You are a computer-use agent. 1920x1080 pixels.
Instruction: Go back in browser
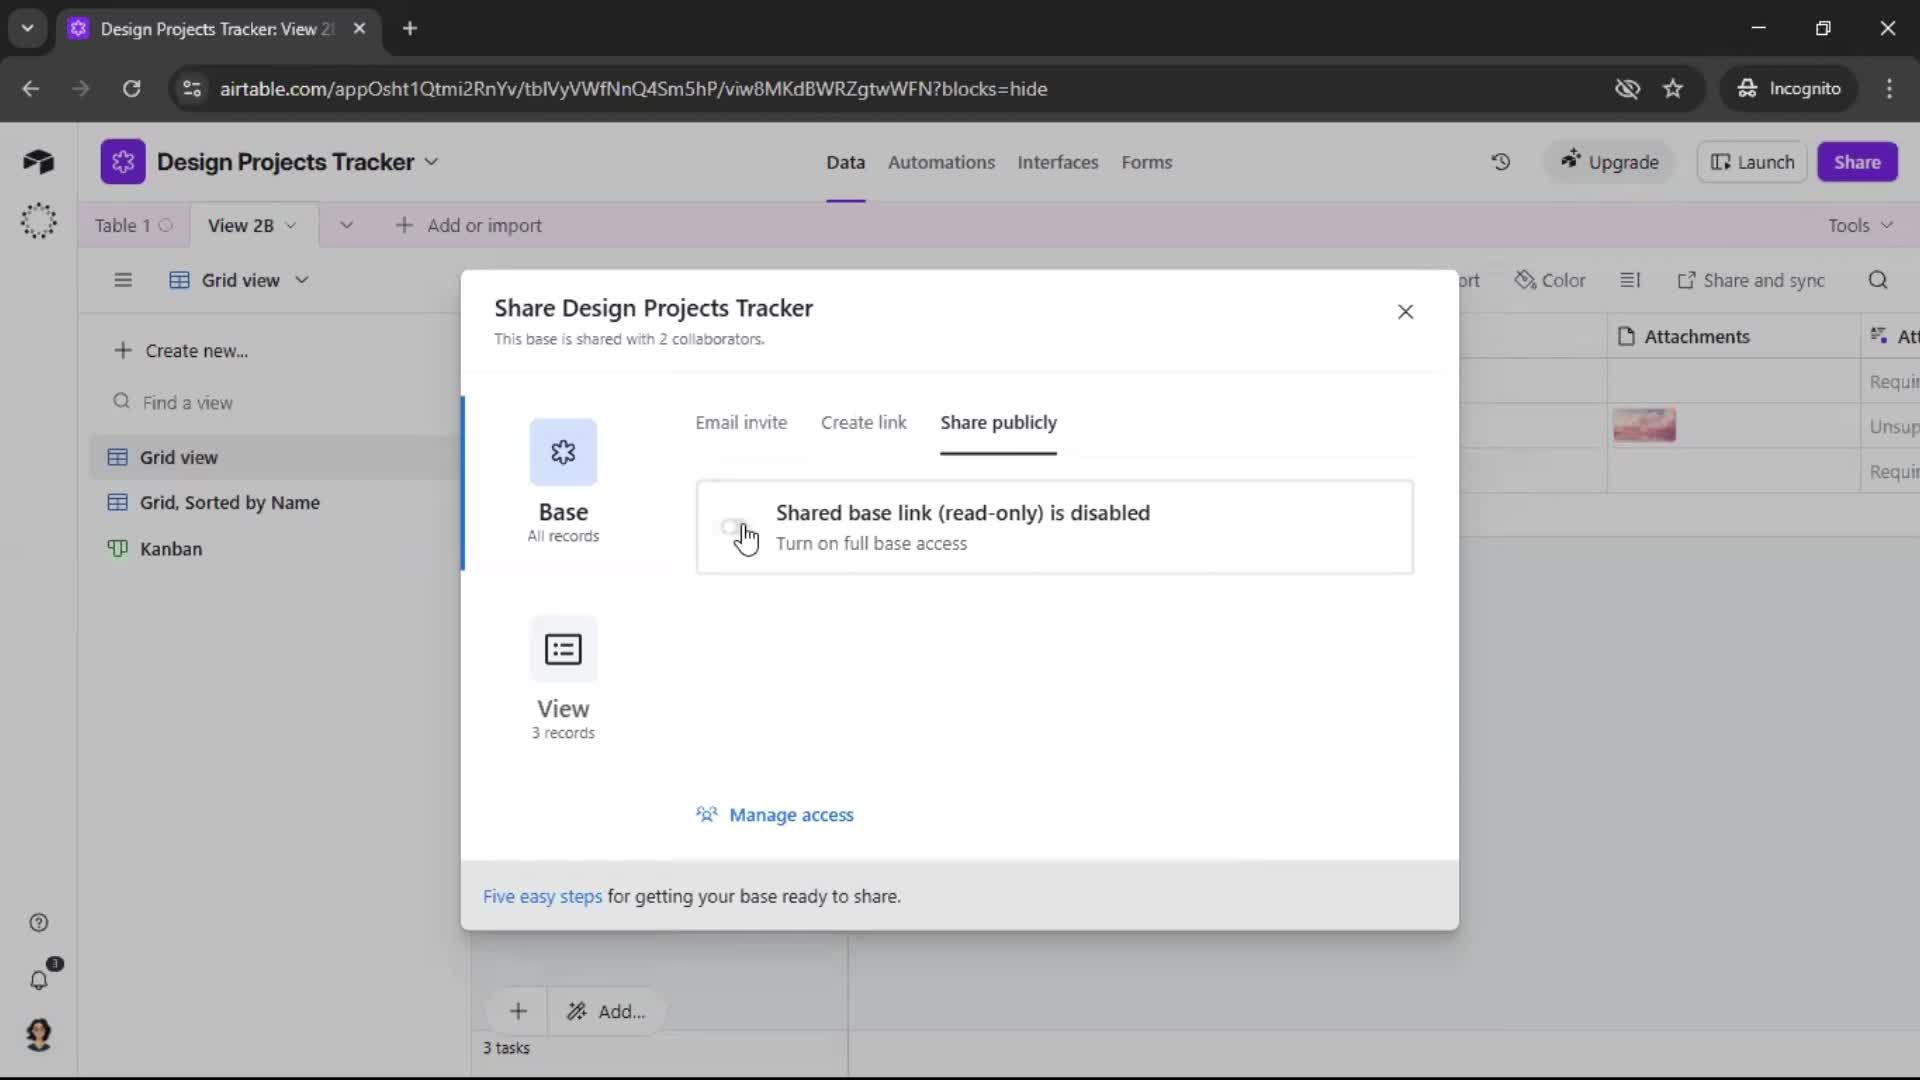pos(31,89)
